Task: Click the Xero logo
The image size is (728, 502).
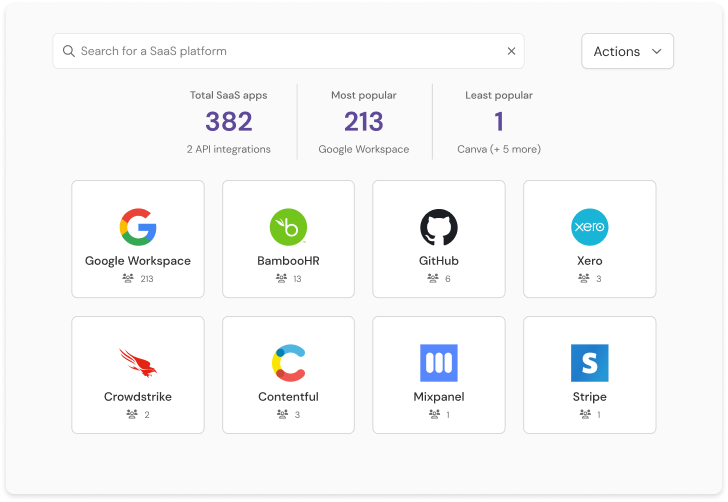Action: (x=590, y=227)
